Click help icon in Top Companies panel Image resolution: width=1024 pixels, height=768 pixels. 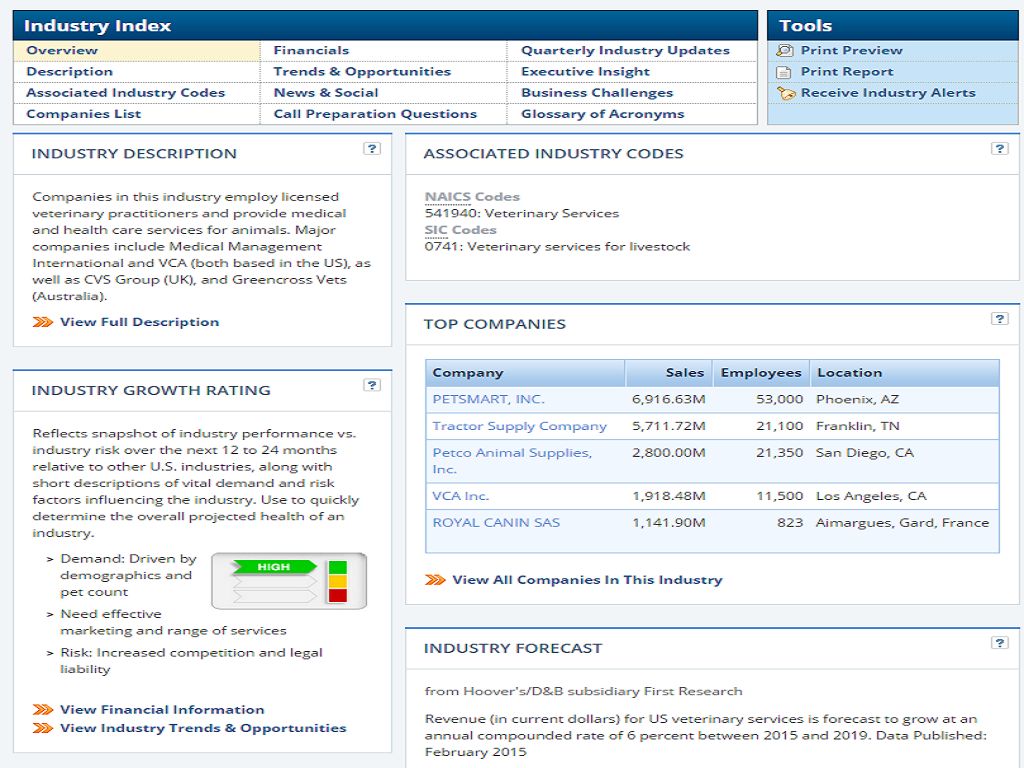tap(999, 319)
